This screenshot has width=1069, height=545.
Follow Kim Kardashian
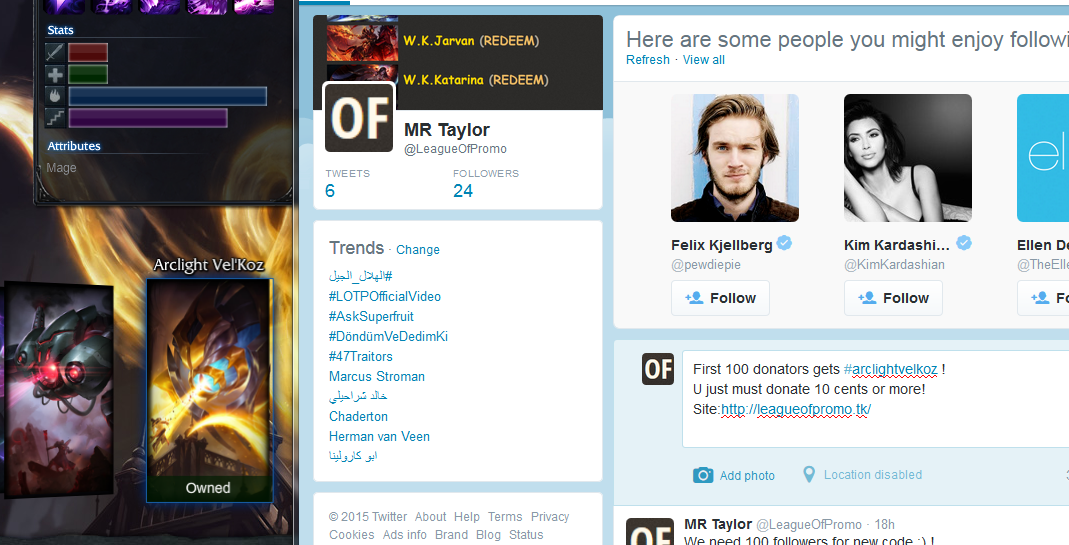(893, 298)
